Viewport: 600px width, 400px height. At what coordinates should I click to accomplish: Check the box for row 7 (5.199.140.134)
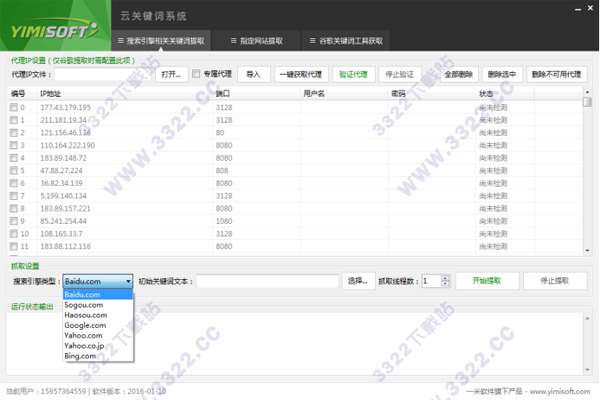pyautogui.click(x=14, y=196)
